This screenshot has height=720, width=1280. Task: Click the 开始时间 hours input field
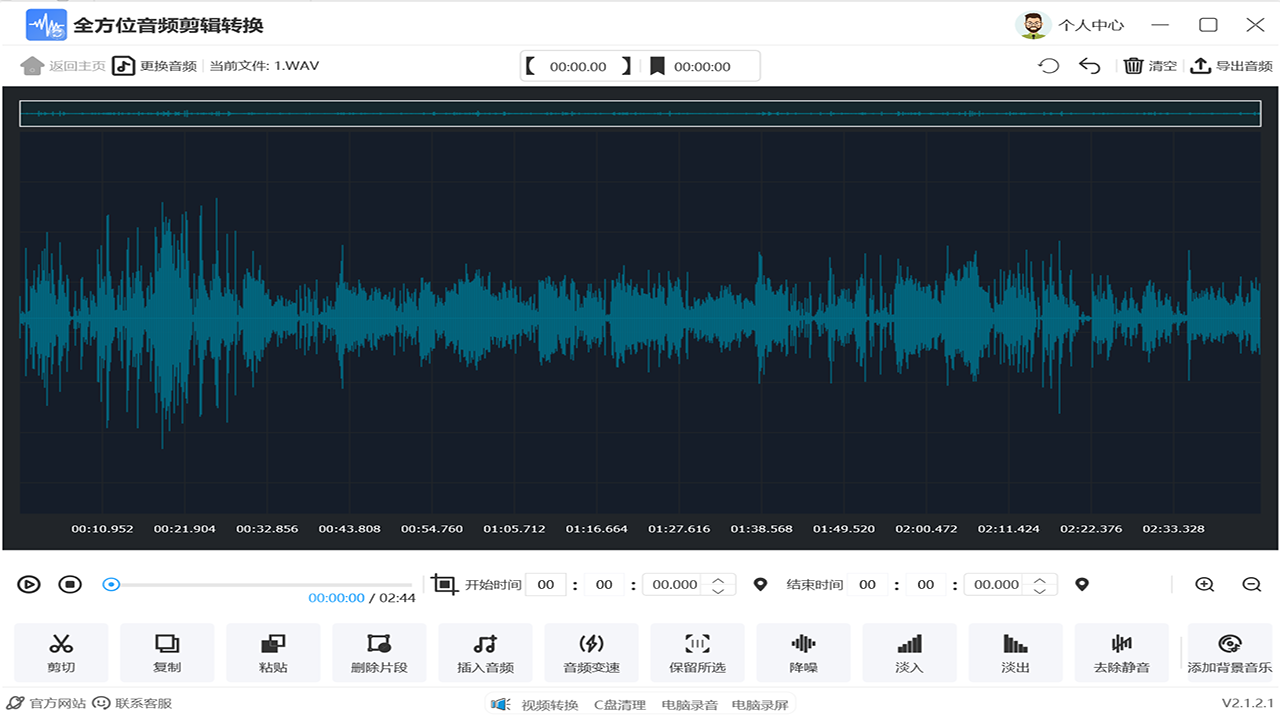(546, 585)
